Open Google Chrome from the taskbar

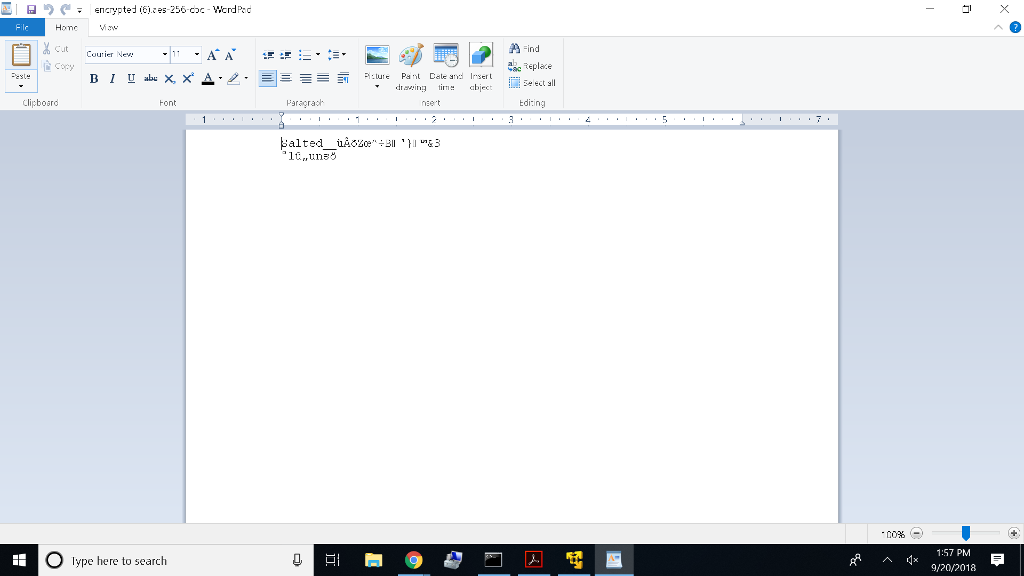click(414, 560)
